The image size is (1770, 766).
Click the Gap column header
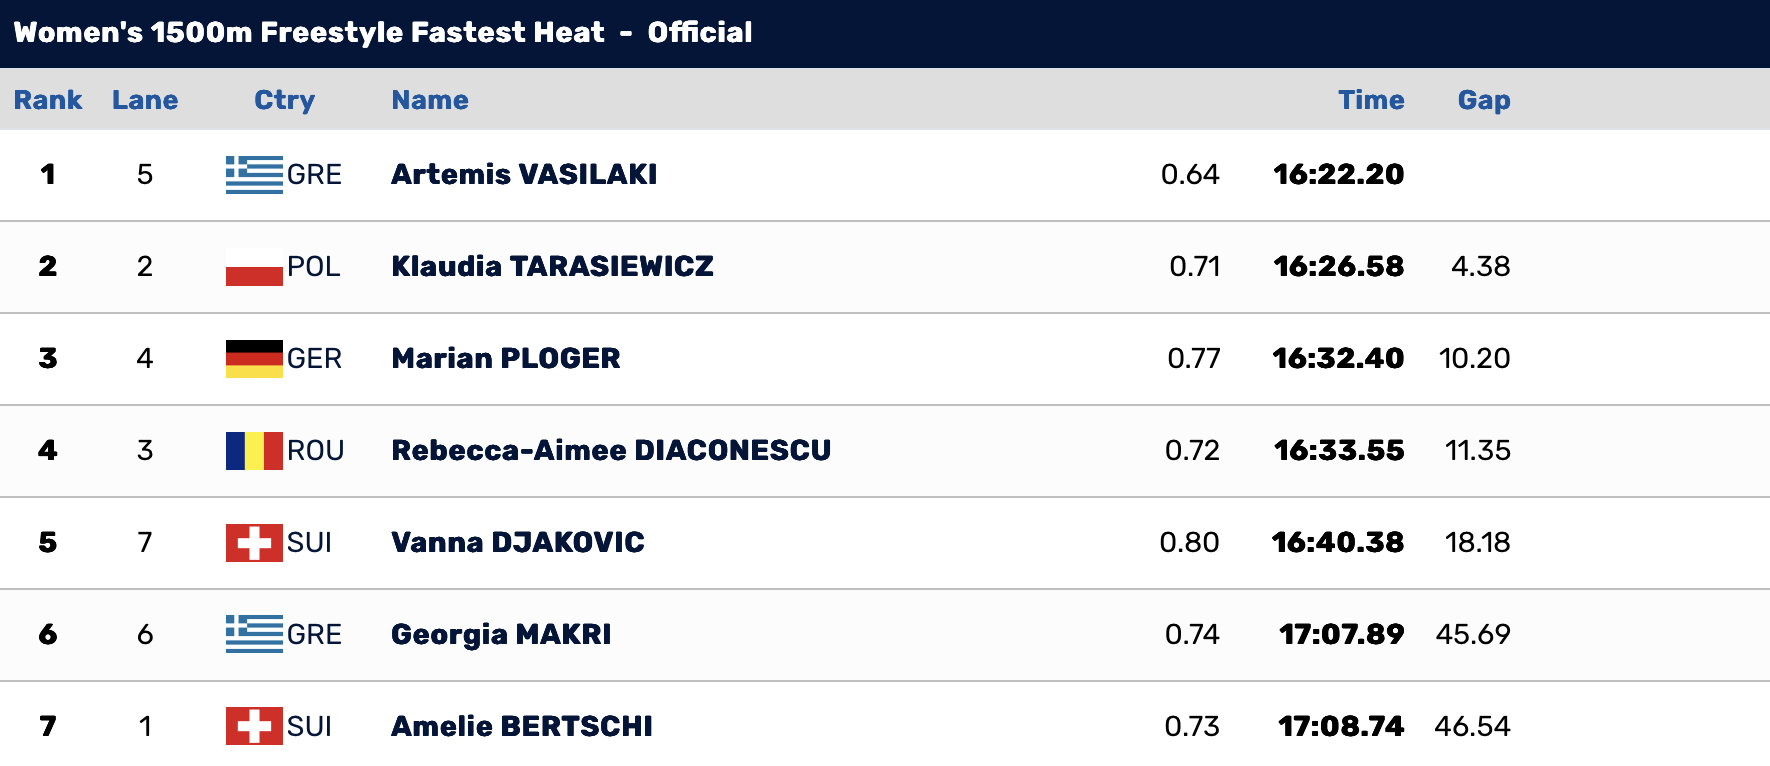(1484, 100)
